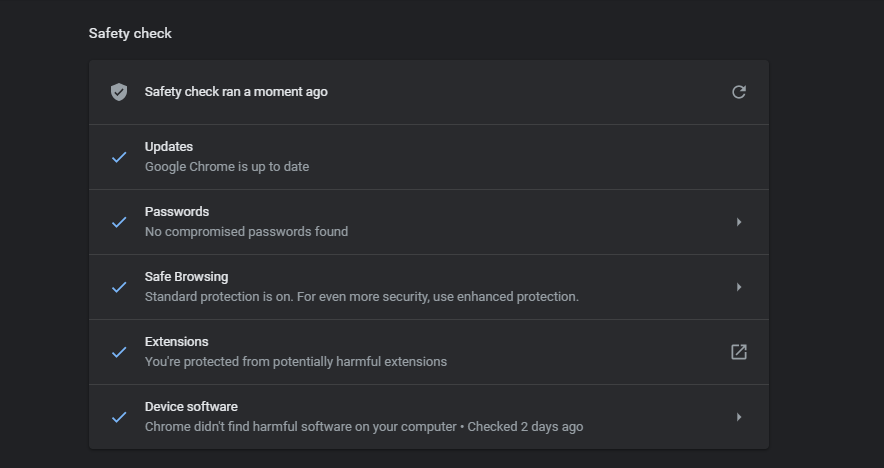The height and width of the screenshot is (468, 884).
Task: Click the checkmark beside Passwords
Action: click(x=119, y=222)
